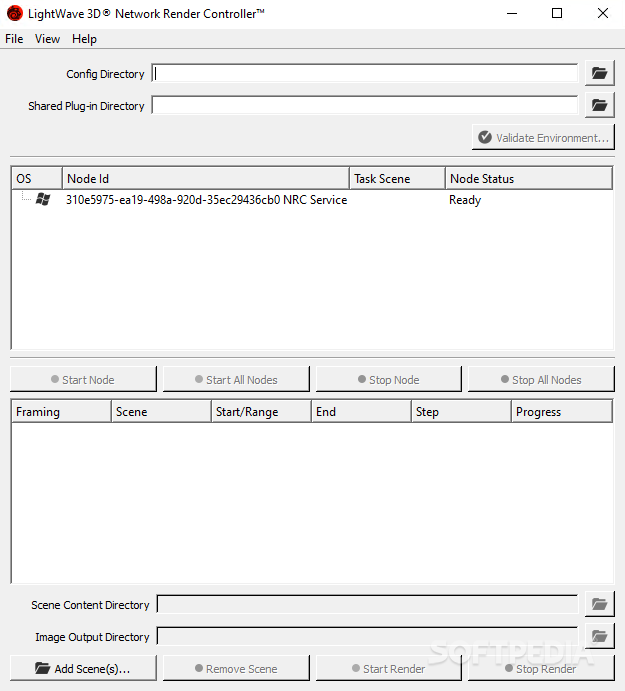Click the Framing column header
This screenshot has height=691, width=625.
click(61, 411)
